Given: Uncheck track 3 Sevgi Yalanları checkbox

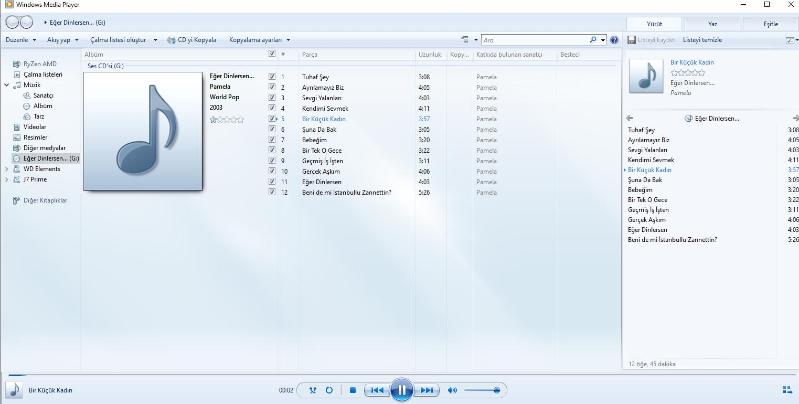Looking at the screenshot, I should (x=272, y=97).
